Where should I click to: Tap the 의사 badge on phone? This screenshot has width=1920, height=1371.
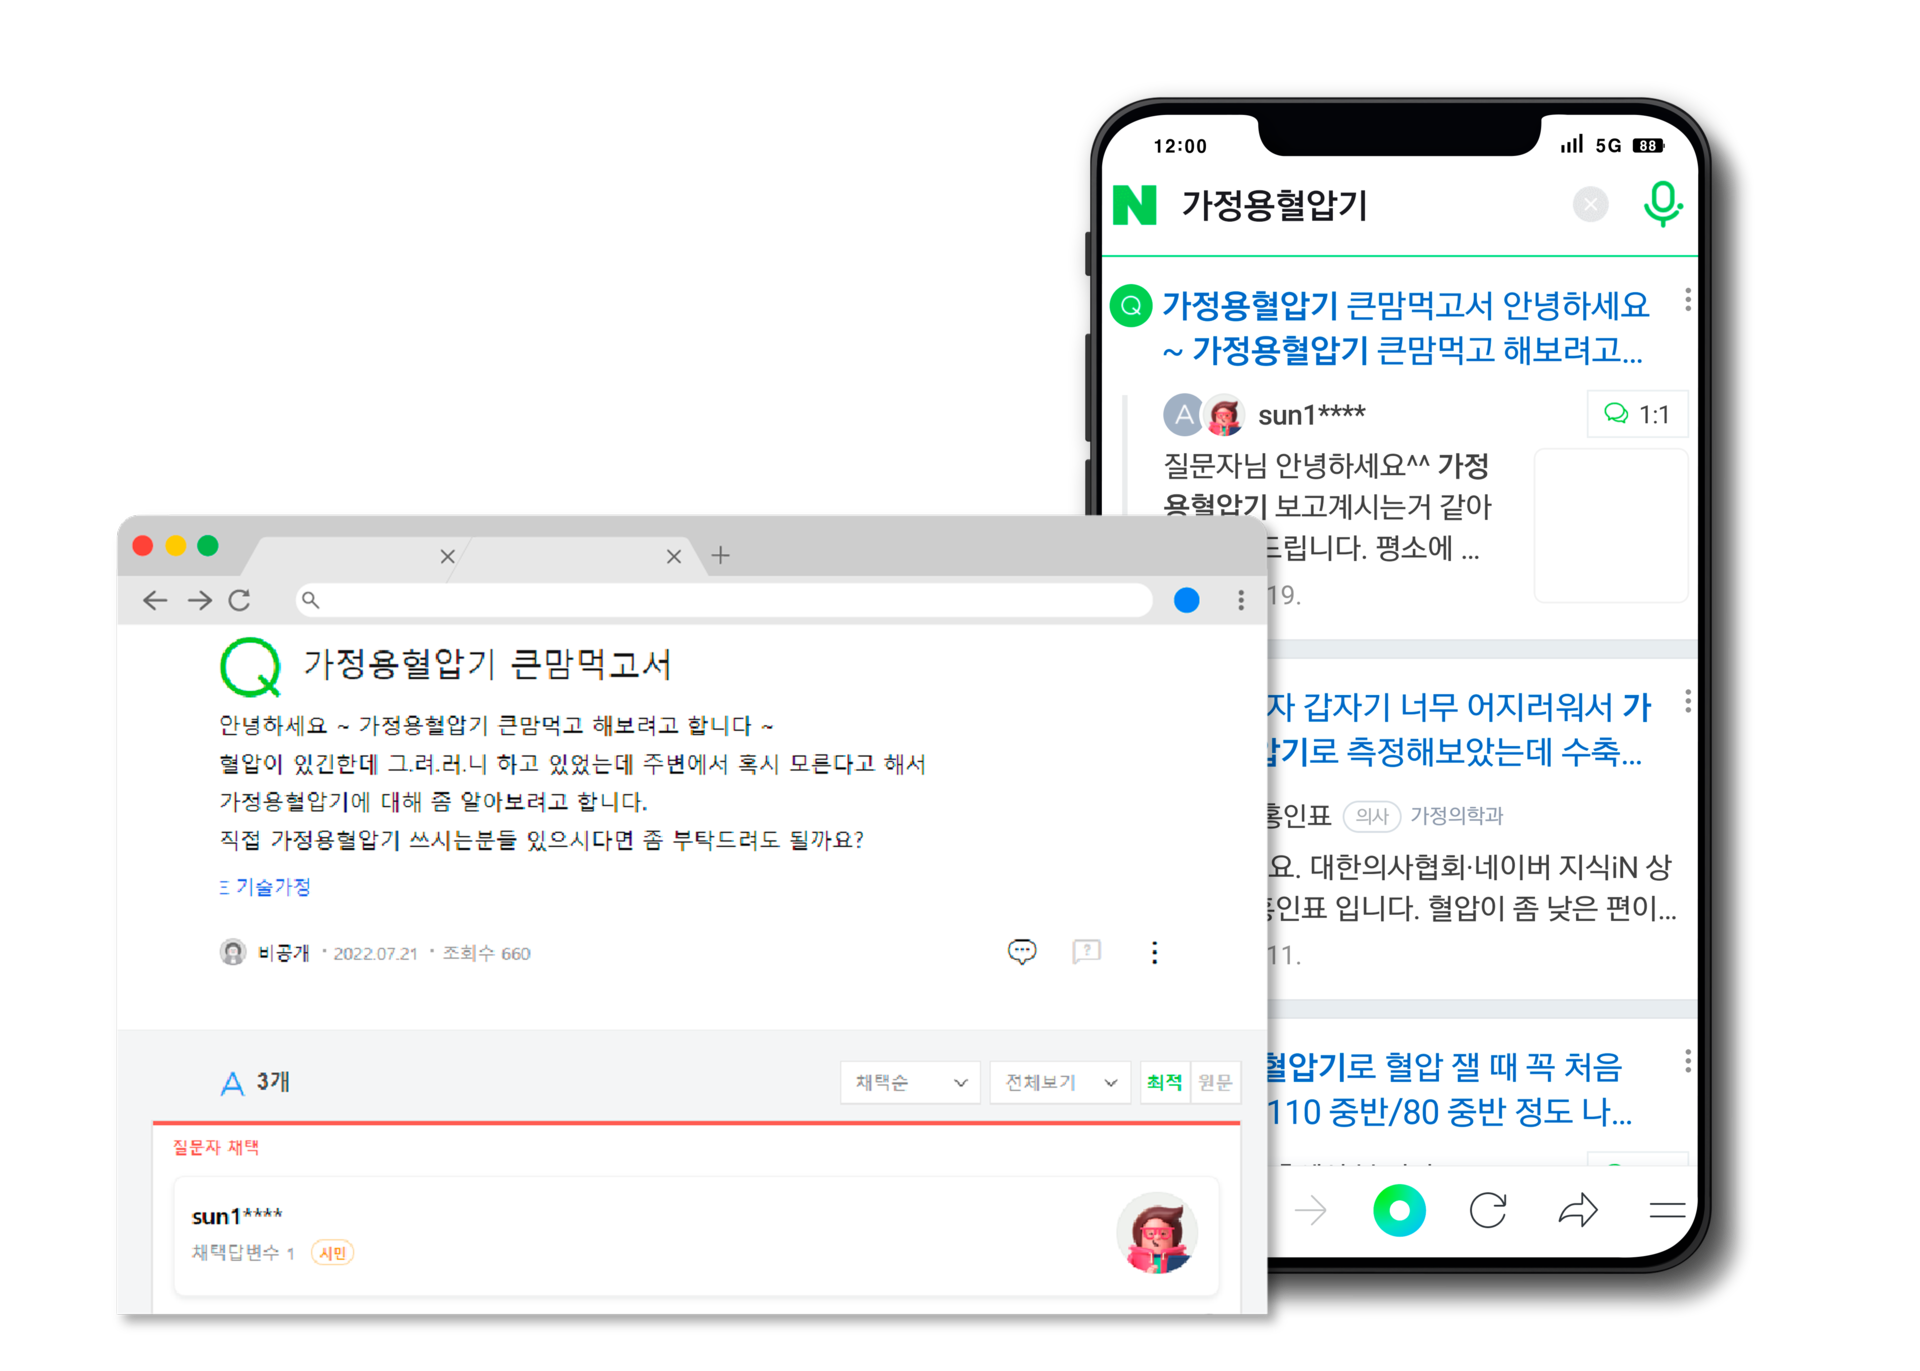click(x=1372, y=816)
